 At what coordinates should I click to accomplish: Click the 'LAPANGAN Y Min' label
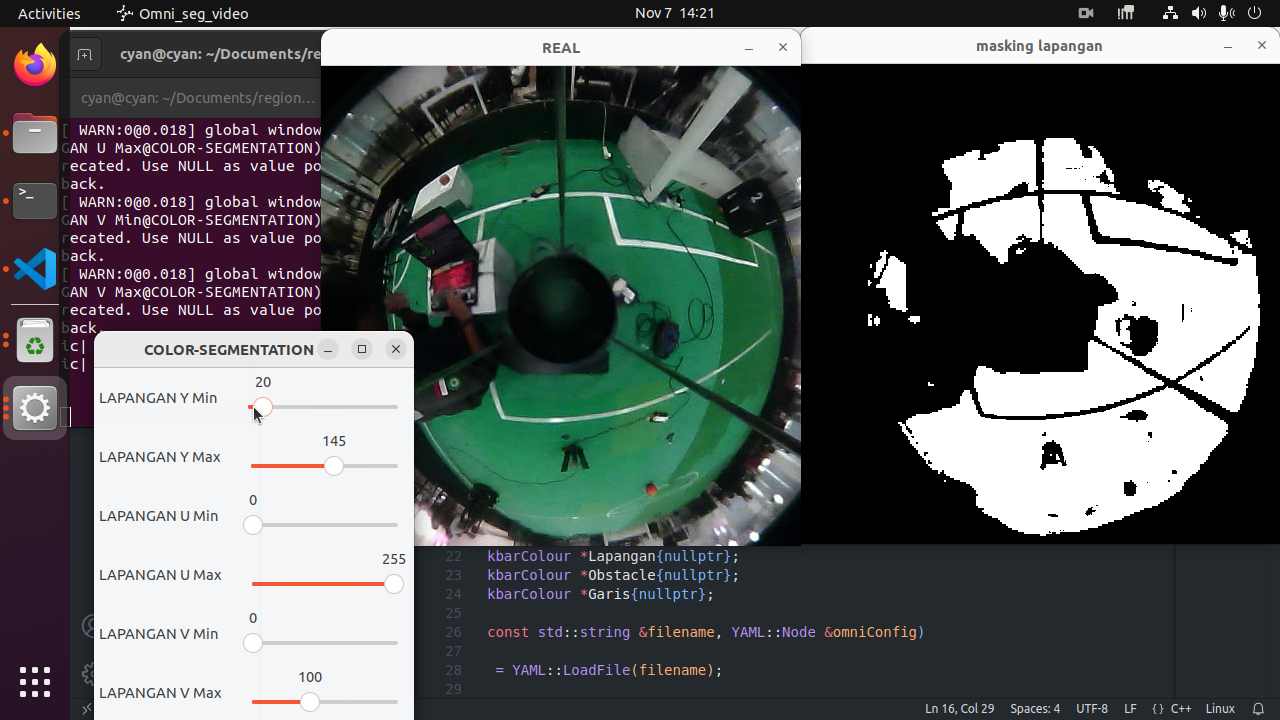[x=158, y=398]
